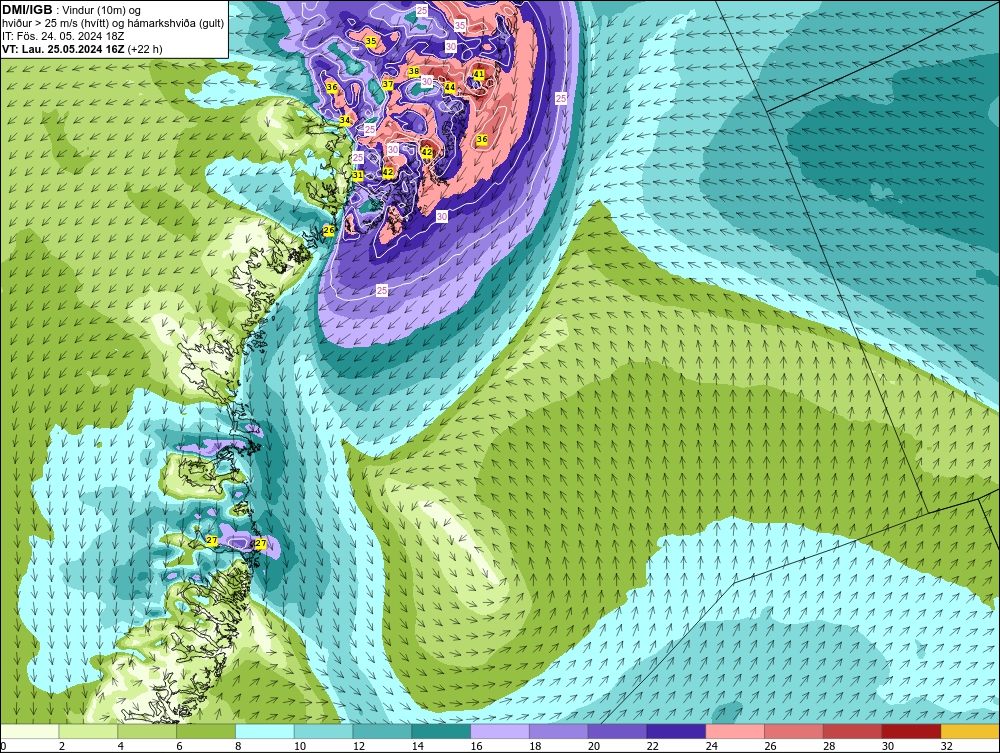The image size is (1000, 753).
Task: Click the 24–26 m/s pink legend swatch
Action: click(735, 731)
